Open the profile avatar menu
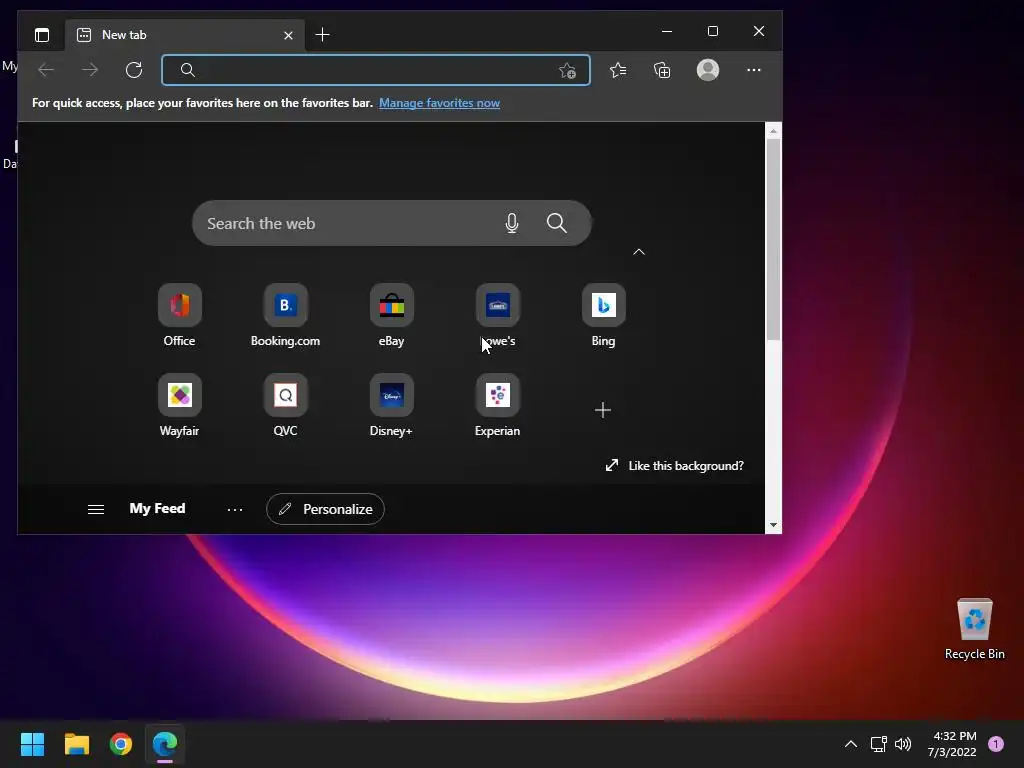Viewport: 1024px width, 768px height. pos(708,70)
